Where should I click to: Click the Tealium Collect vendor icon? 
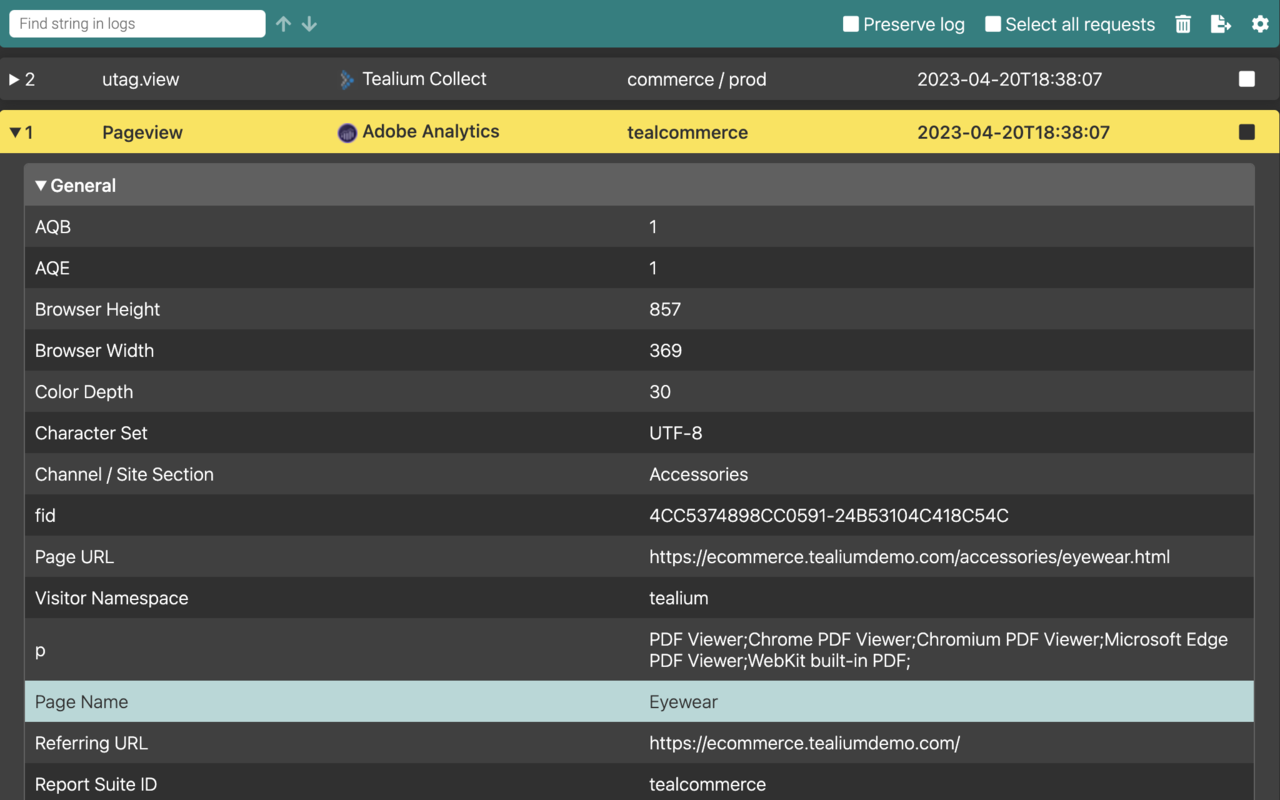point(346,80)
